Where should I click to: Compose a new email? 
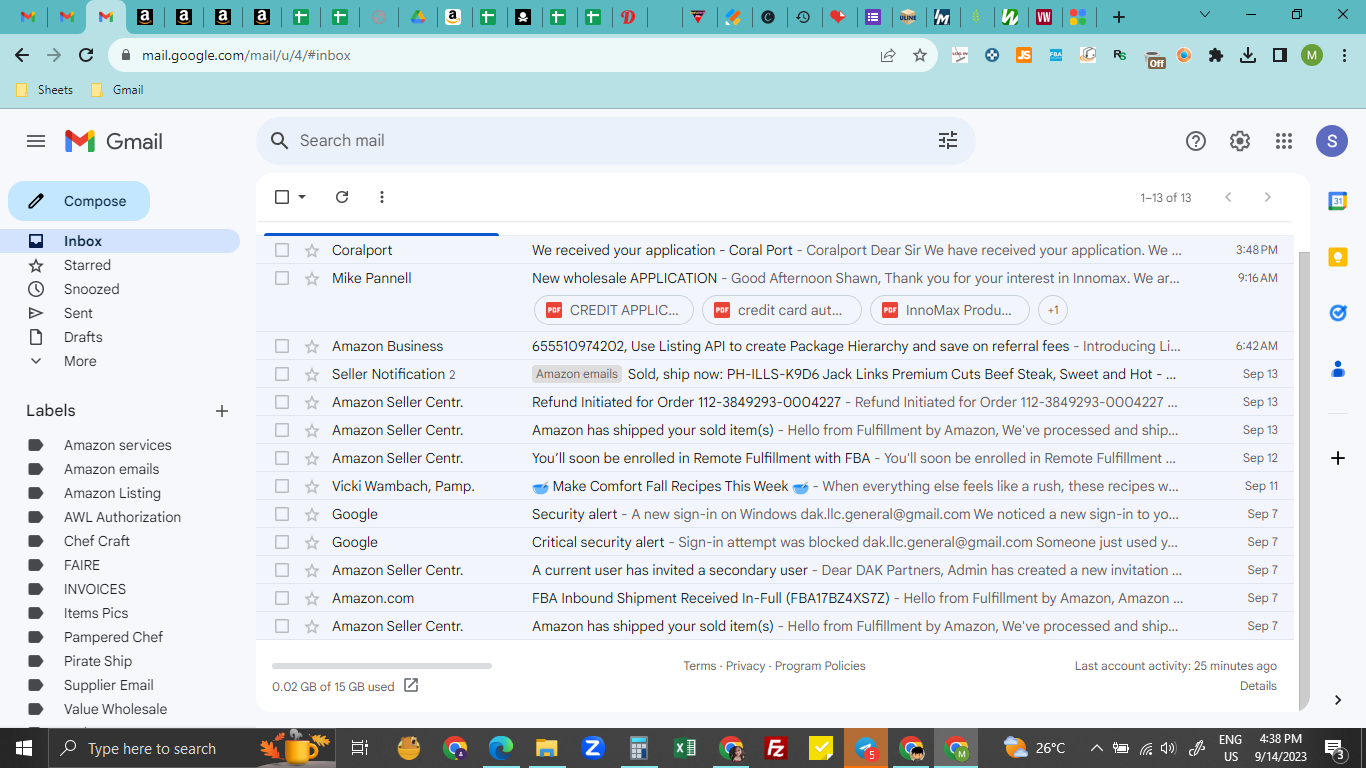tap(79, 201)
